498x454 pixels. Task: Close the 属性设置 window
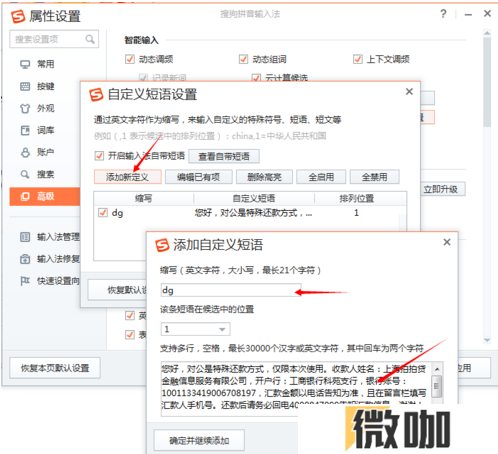click(487, 14)
